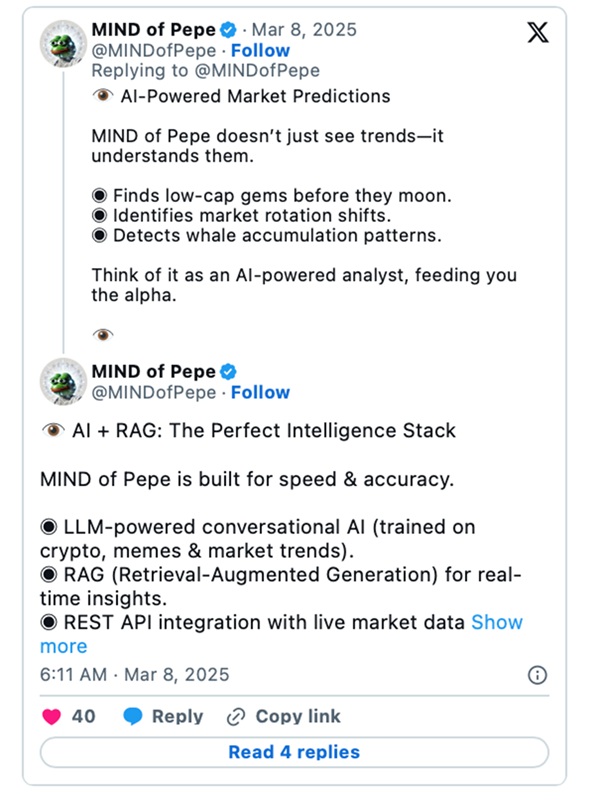The height and width of the screenshot is (805, 601).
Task: Open the info circle icon
Action: (537, 675)
